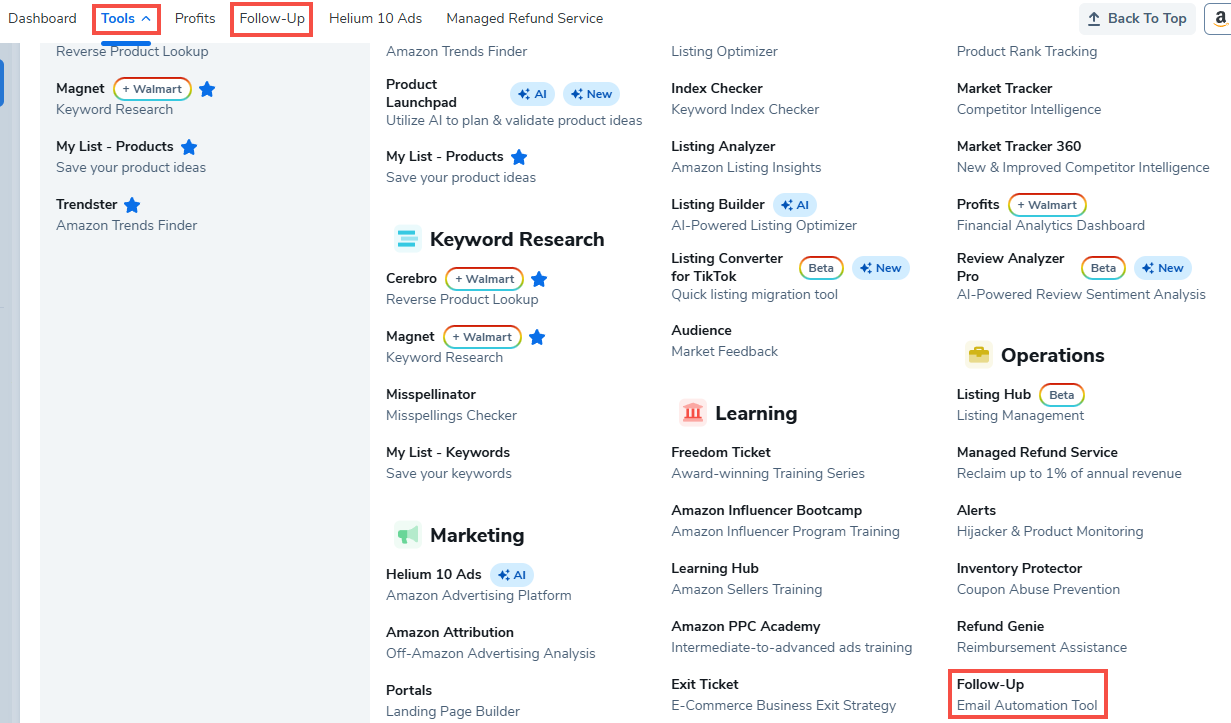Toggle favorite star beside Trendster
This screenshot has width=1231, height=723.
(x=132, y=205)
